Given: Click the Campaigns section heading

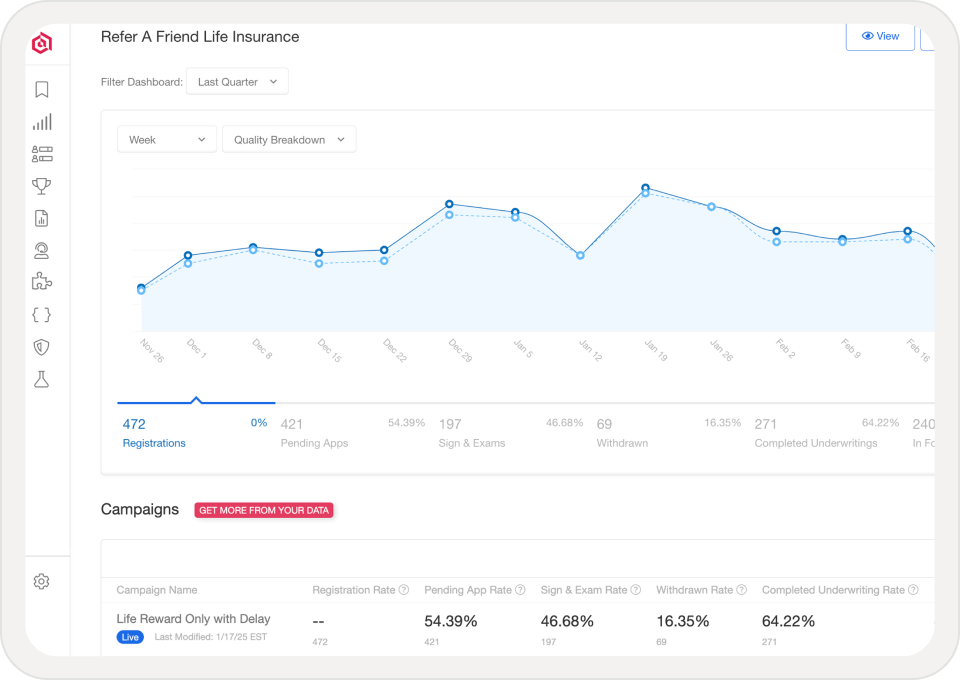Looking at the screenshot, I should (140, 510).
